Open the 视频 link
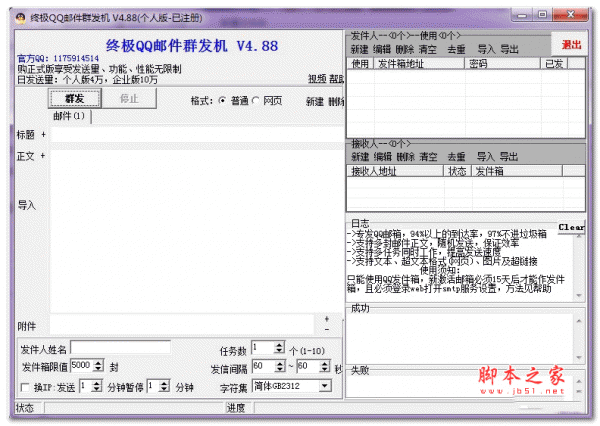This screenshot has width=600, height=426. tap(316, 78)
